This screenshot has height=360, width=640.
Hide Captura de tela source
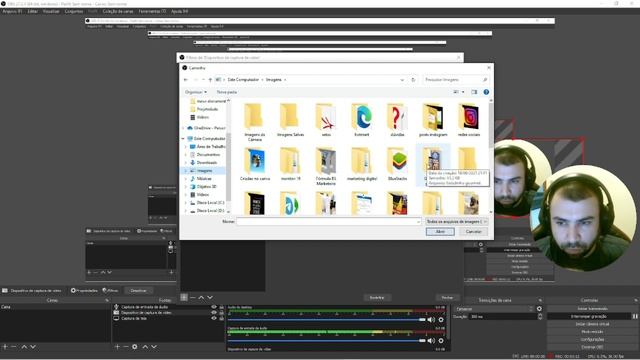tap(214, 318)
